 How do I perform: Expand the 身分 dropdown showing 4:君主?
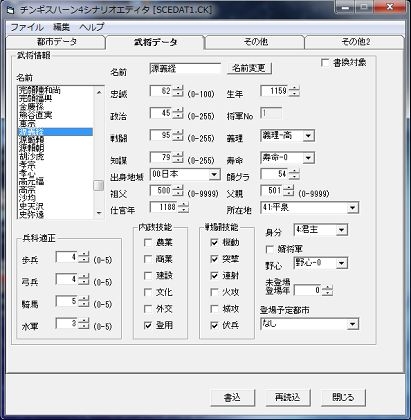(341, 230)
